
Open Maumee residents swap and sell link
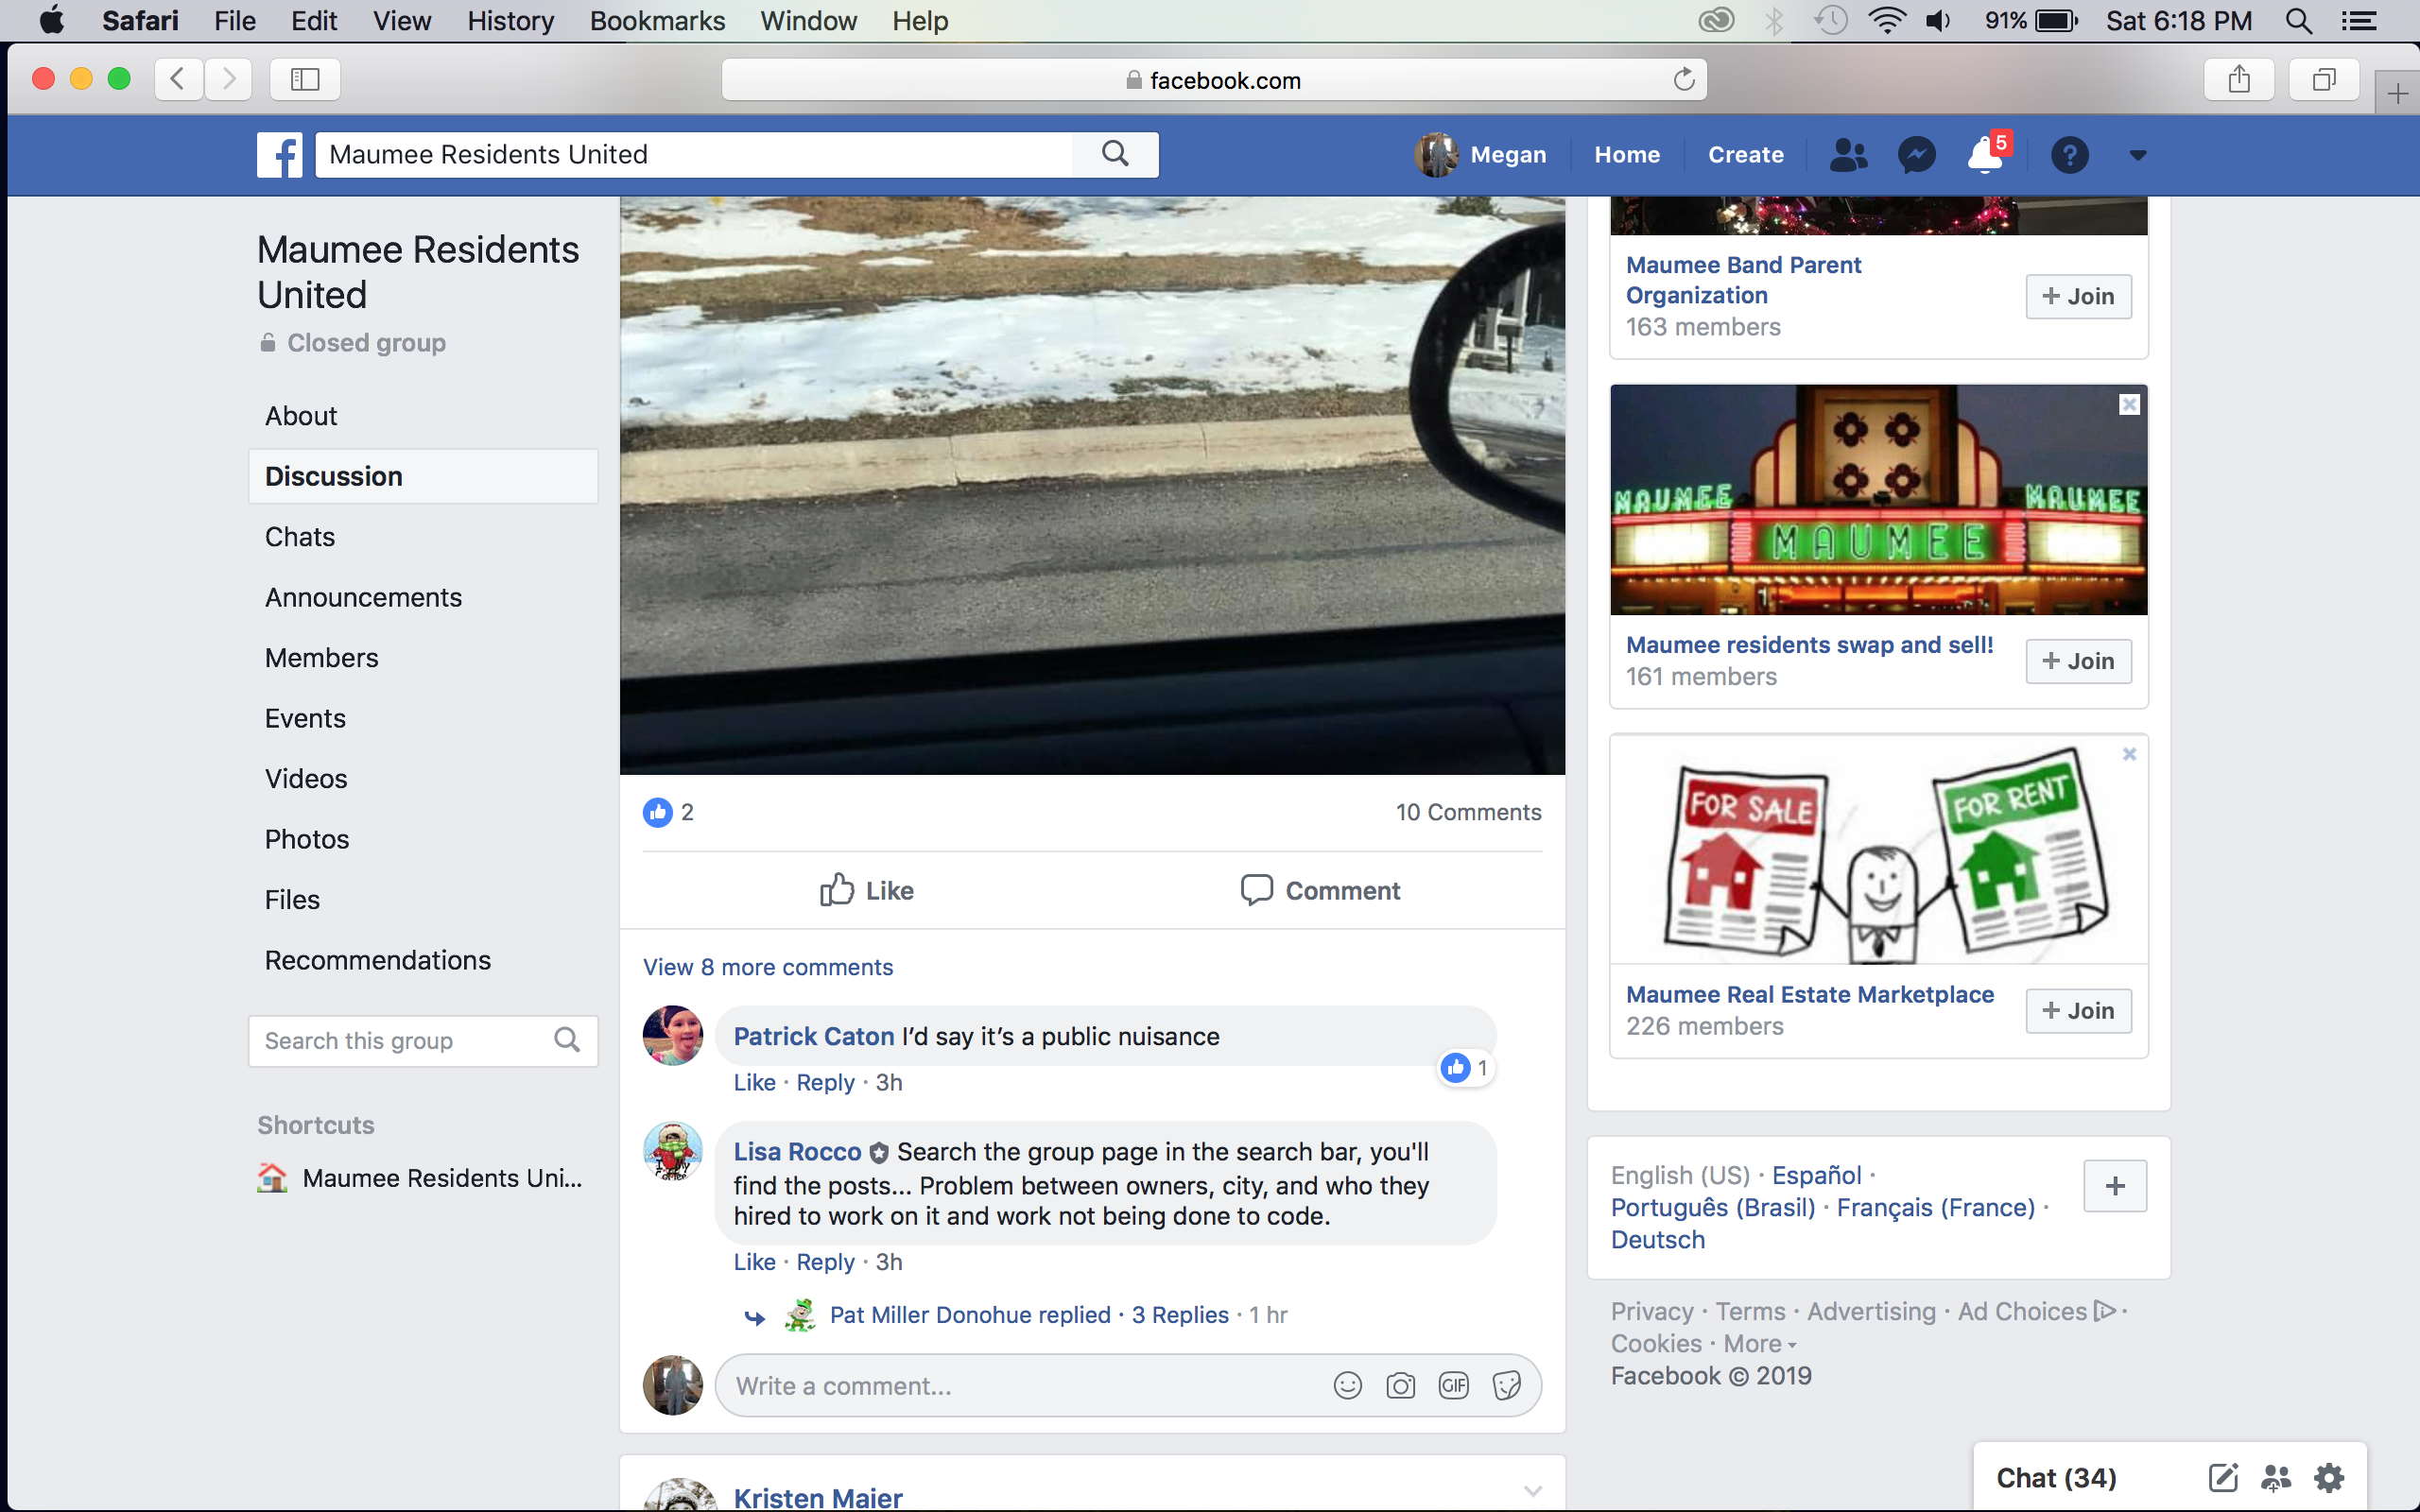(1808, 645)
